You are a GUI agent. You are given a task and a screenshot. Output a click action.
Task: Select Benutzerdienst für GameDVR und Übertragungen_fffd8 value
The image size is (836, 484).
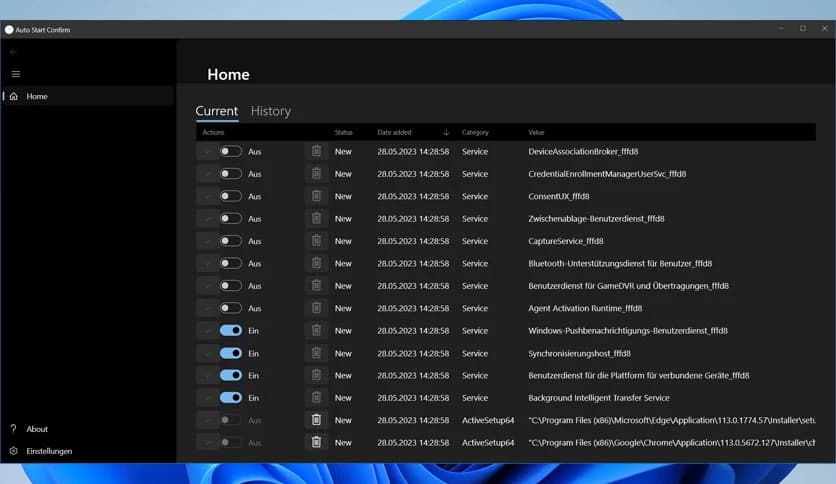click(628, 286)
